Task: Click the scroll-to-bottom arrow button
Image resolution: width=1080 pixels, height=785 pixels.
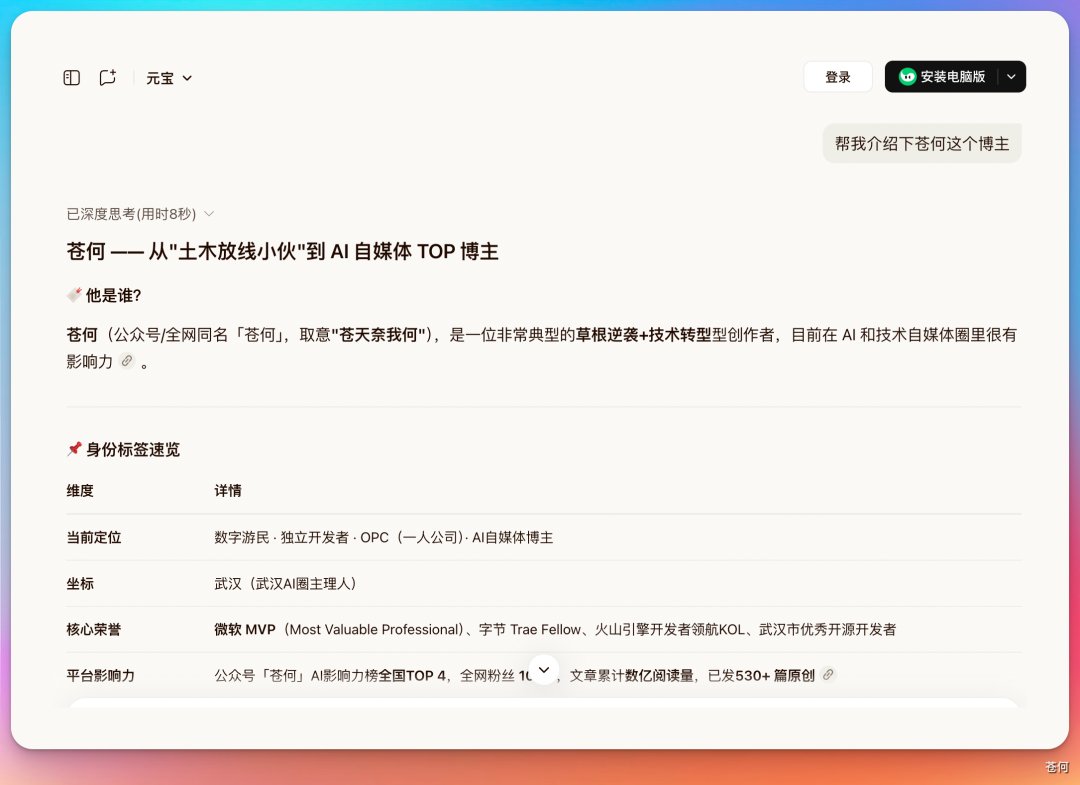Action: click(x=543, y=670)
